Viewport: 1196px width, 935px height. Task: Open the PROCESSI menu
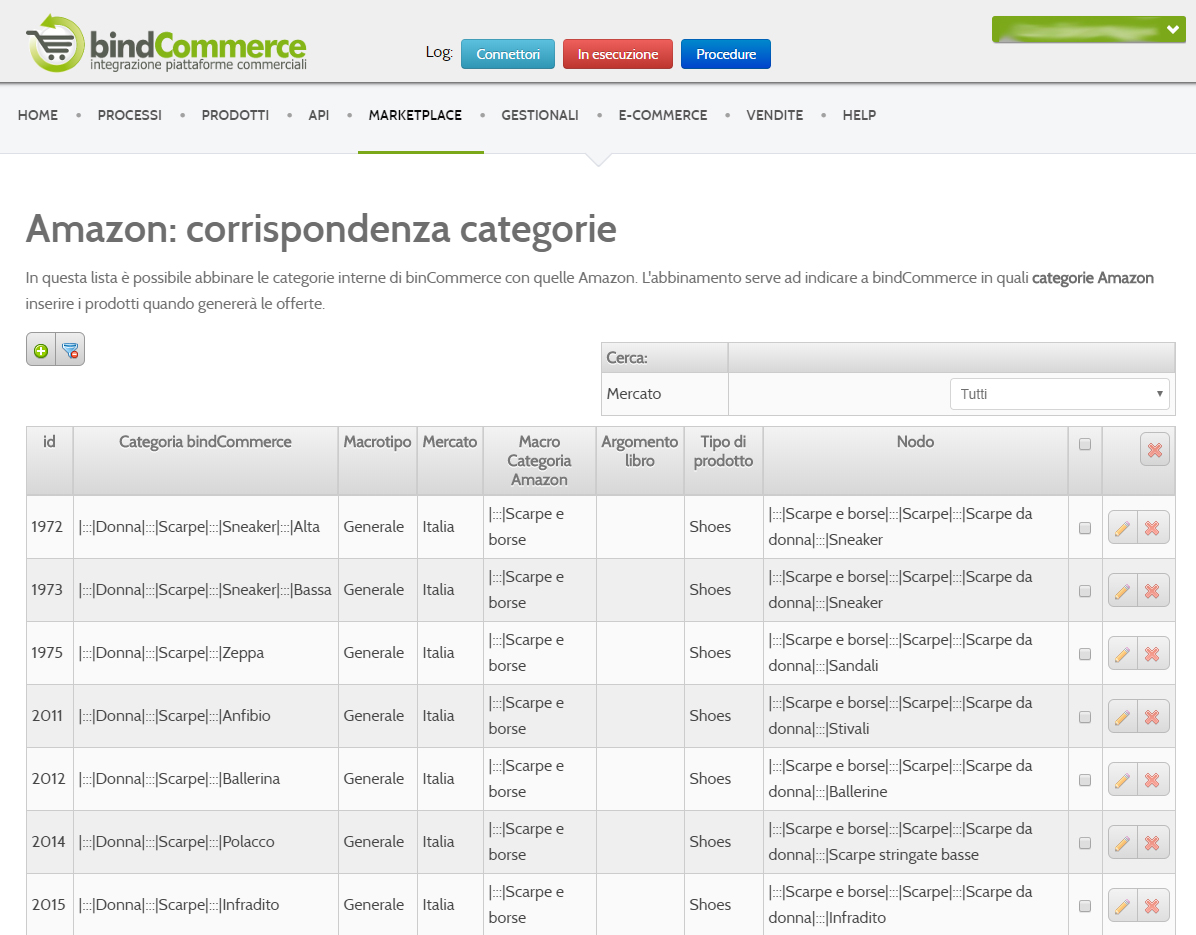tap(130, 115)
